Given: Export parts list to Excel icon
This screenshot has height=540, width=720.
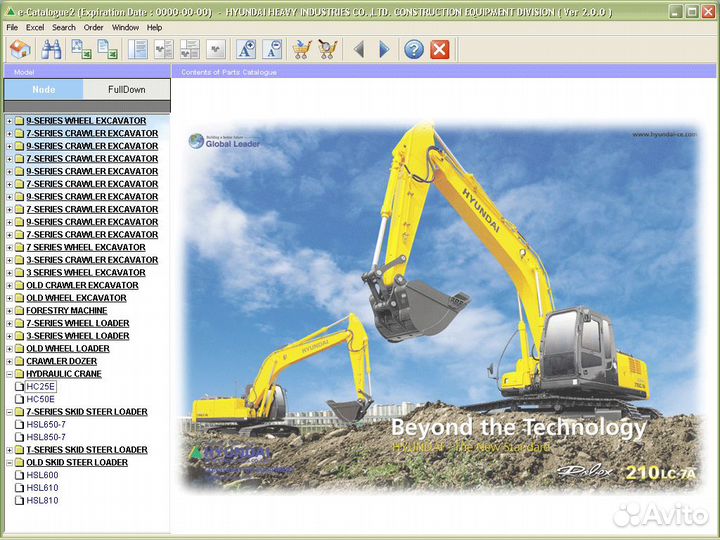Looking at the screenshot, I should coord(107,49).
